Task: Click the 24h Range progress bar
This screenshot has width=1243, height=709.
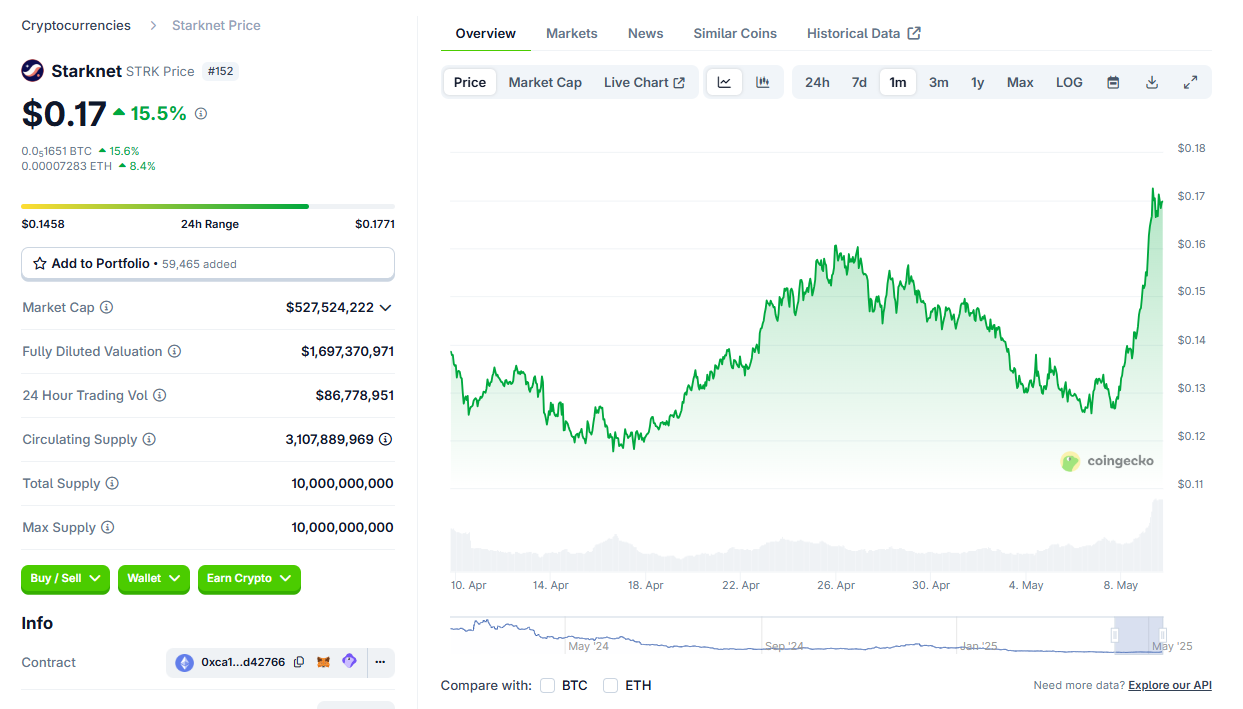Action: coord(208,206)
